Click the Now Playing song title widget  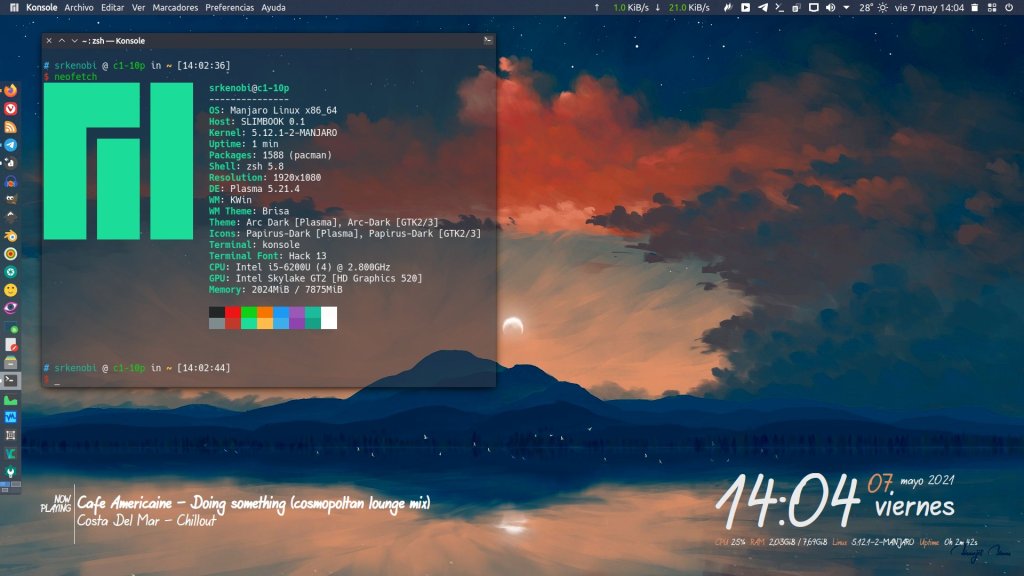tap(253, 504)
